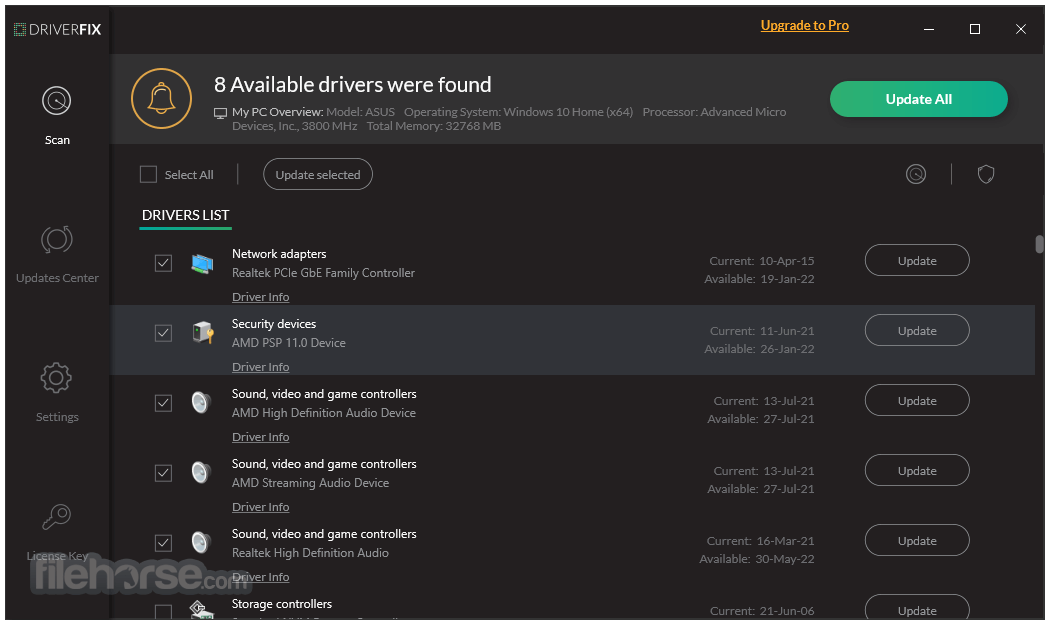Image resolution: width=1050 pixels, height=625 pixels.
Task: Click the 'My PC Overview:' label
Action: click(x=277, y=112)
